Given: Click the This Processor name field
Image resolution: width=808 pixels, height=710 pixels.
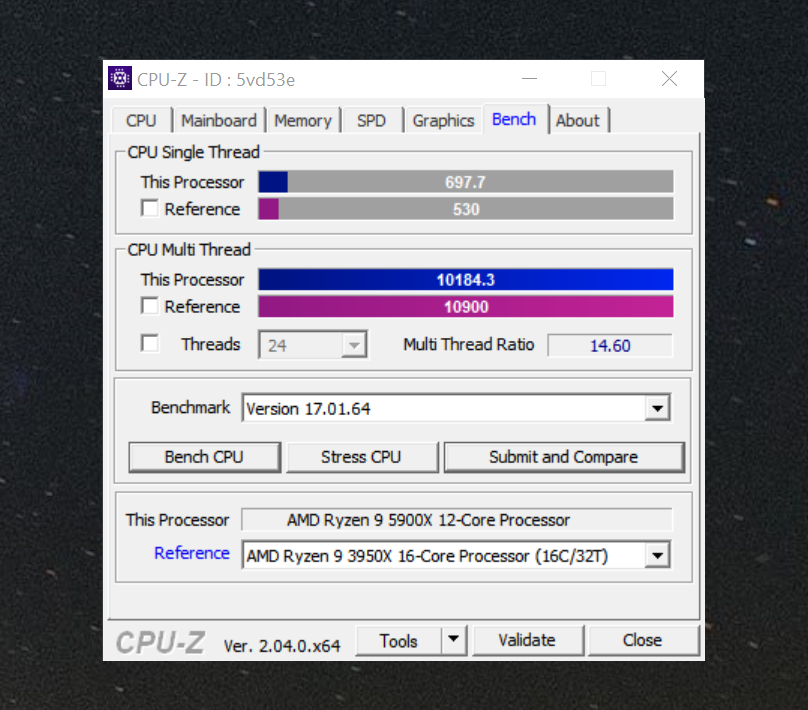Looking at the screenshot, I should tap(457, 519).
